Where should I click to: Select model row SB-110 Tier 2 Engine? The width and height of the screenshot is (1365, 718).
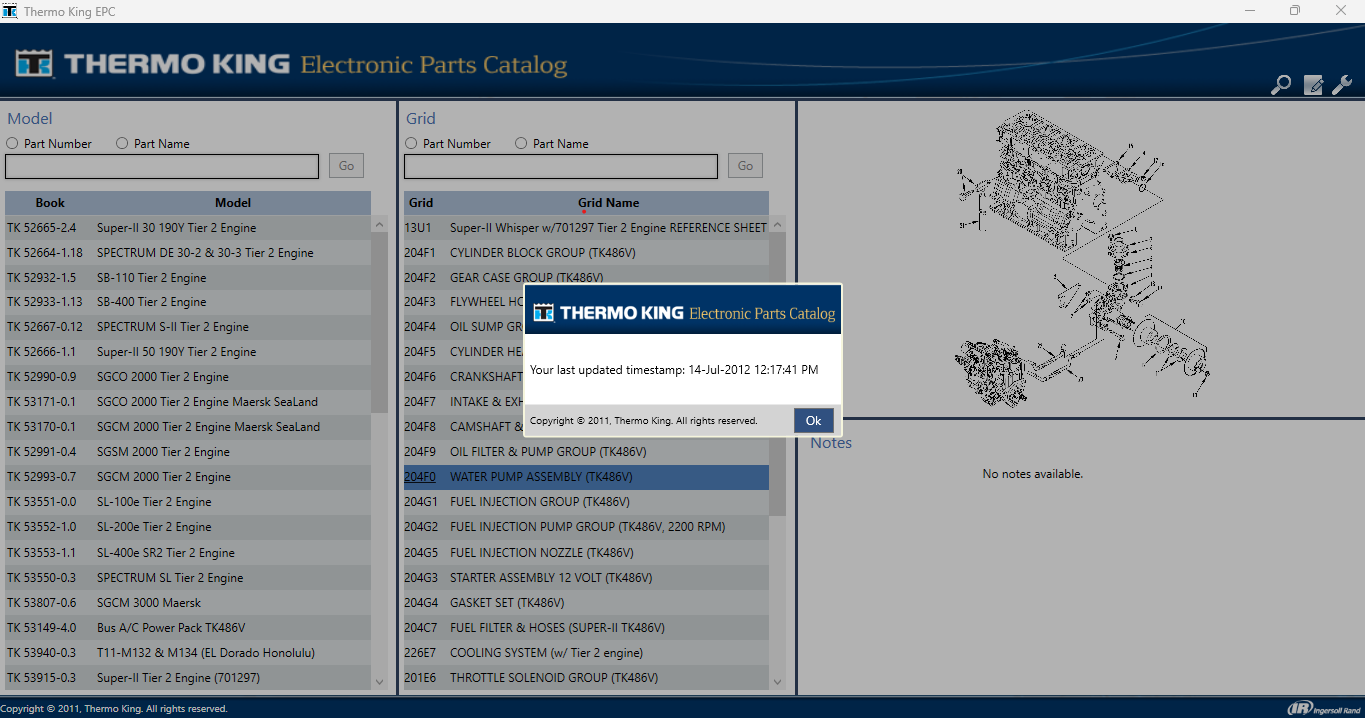(x=188, y=278)
